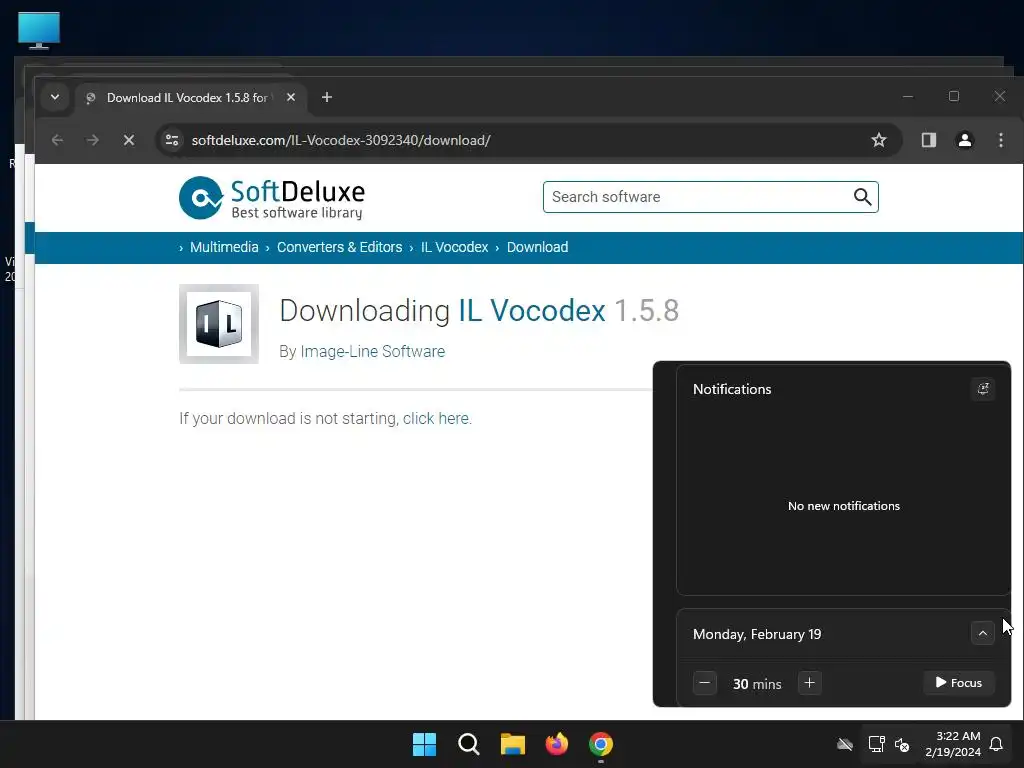Screen dimensions: 1024x768
Task: Toggle notification bell in taskbar
Action: click(x=996, y=744)
